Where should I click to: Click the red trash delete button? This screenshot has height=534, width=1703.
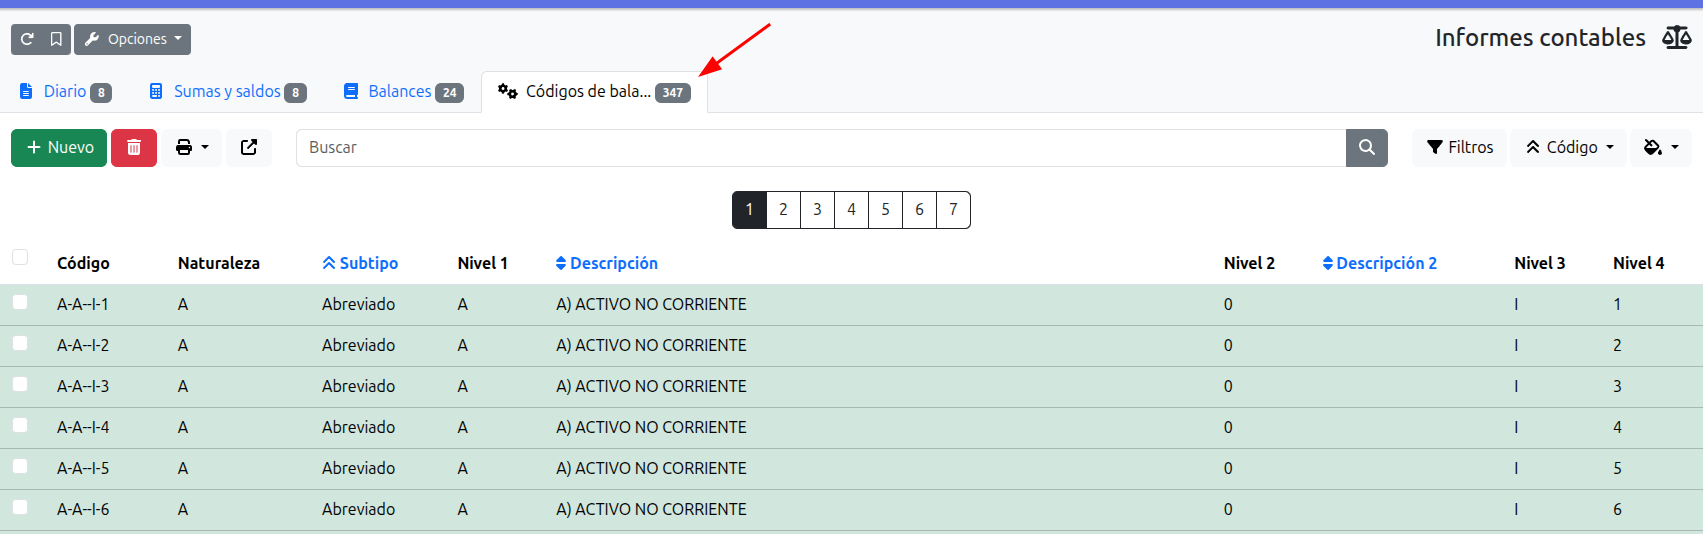(x=134, y=148)
